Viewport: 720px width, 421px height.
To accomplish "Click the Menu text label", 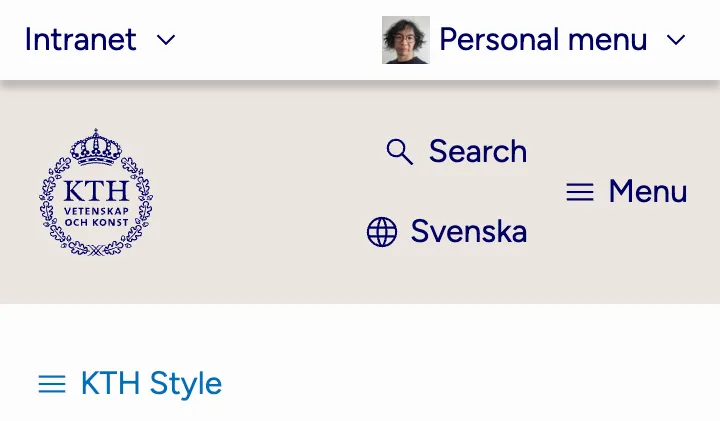I will pyautogui.click(x=648, y=192).
